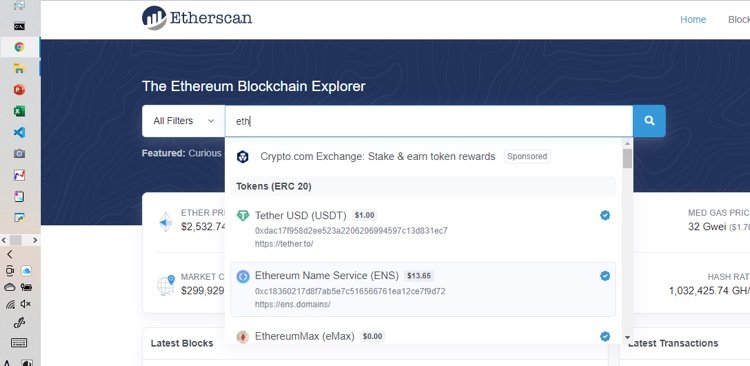Click the blue OneDrive cloud tray icon
The image size is (750, 366).
click(x=26, y=271)
